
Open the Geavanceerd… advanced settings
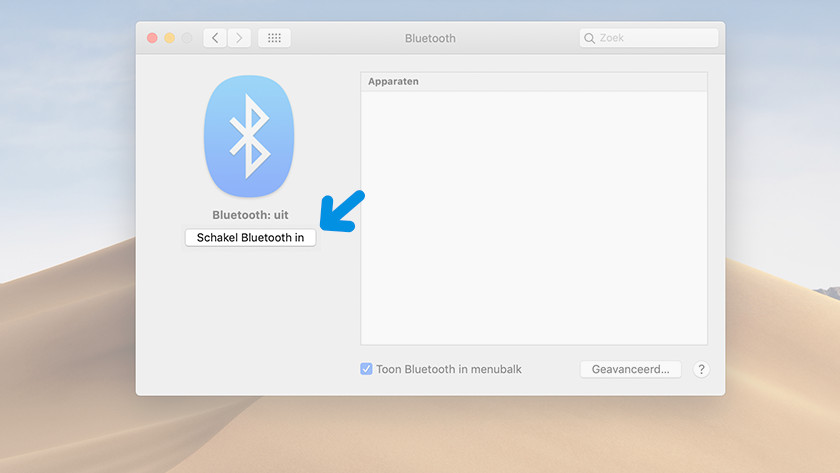pos(630,369)
